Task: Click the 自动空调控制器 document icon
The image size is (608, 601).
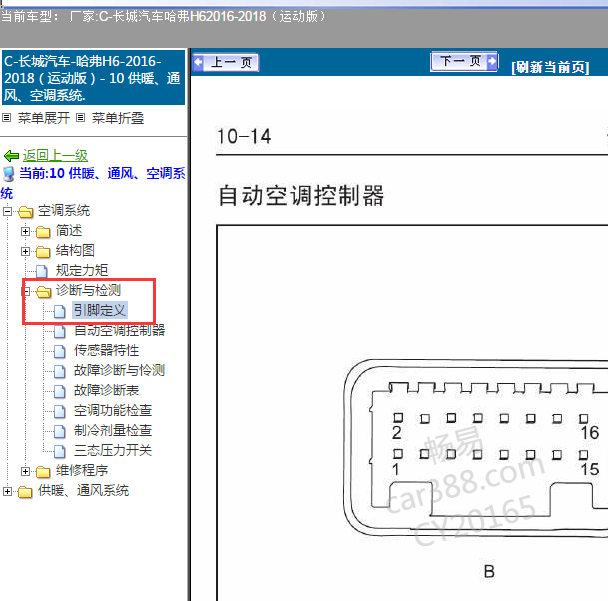Action: coord(59,332)
